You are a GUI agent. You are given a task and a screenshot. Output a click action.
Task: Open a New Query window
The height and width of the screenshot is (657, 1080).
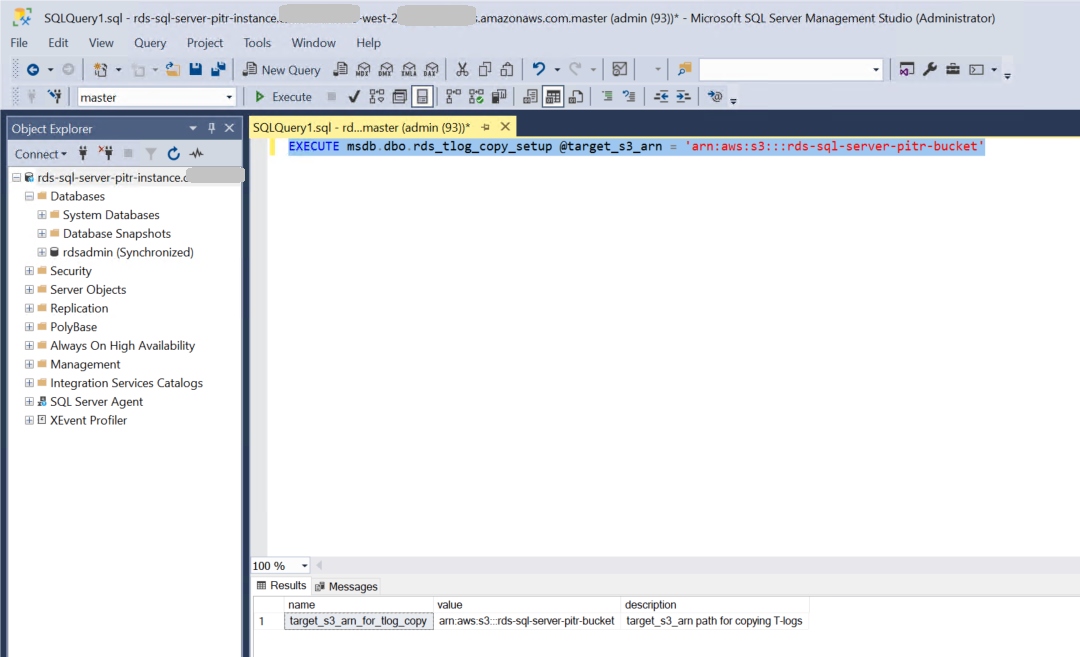point(280,68)
